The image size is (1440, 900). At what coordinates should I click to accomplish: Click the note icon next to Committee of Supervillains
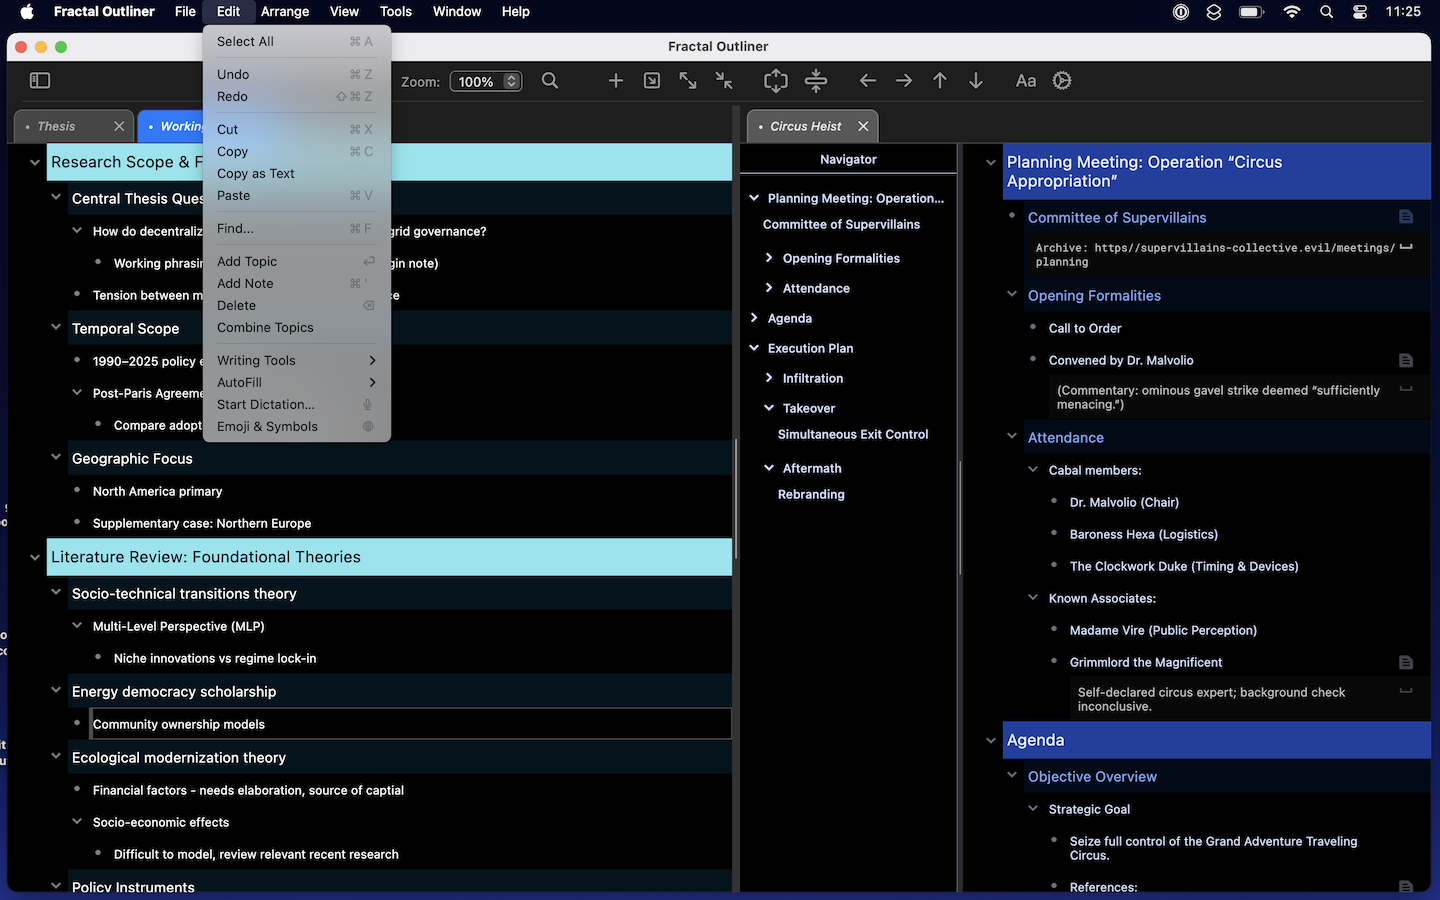(x=1406, y=216)
